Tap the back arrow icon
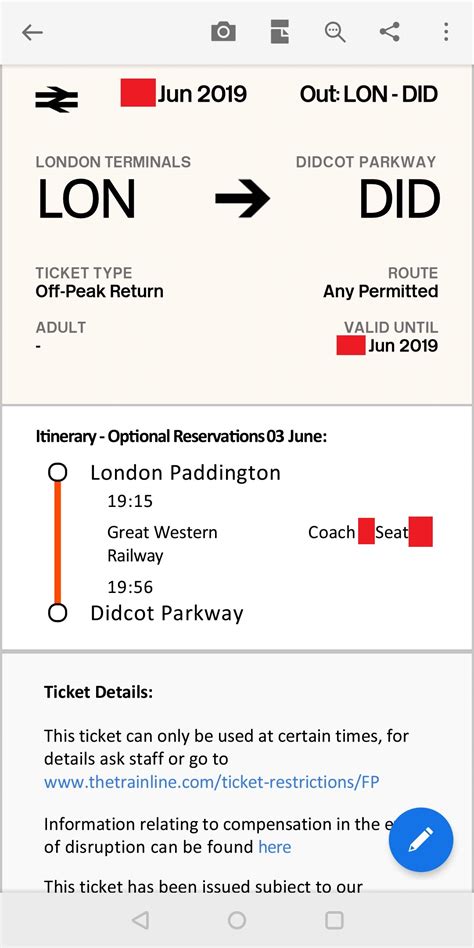The width and height of the screenshot is (474, 948). pyautogui.click(x=32, y=33)
